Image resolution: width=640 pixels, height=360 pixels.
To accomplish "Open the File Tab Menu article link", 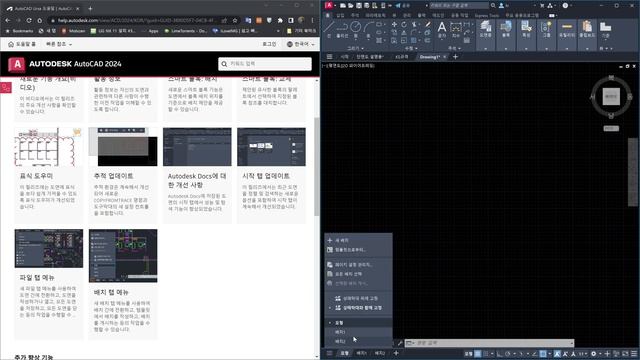I will coord(37,278).
